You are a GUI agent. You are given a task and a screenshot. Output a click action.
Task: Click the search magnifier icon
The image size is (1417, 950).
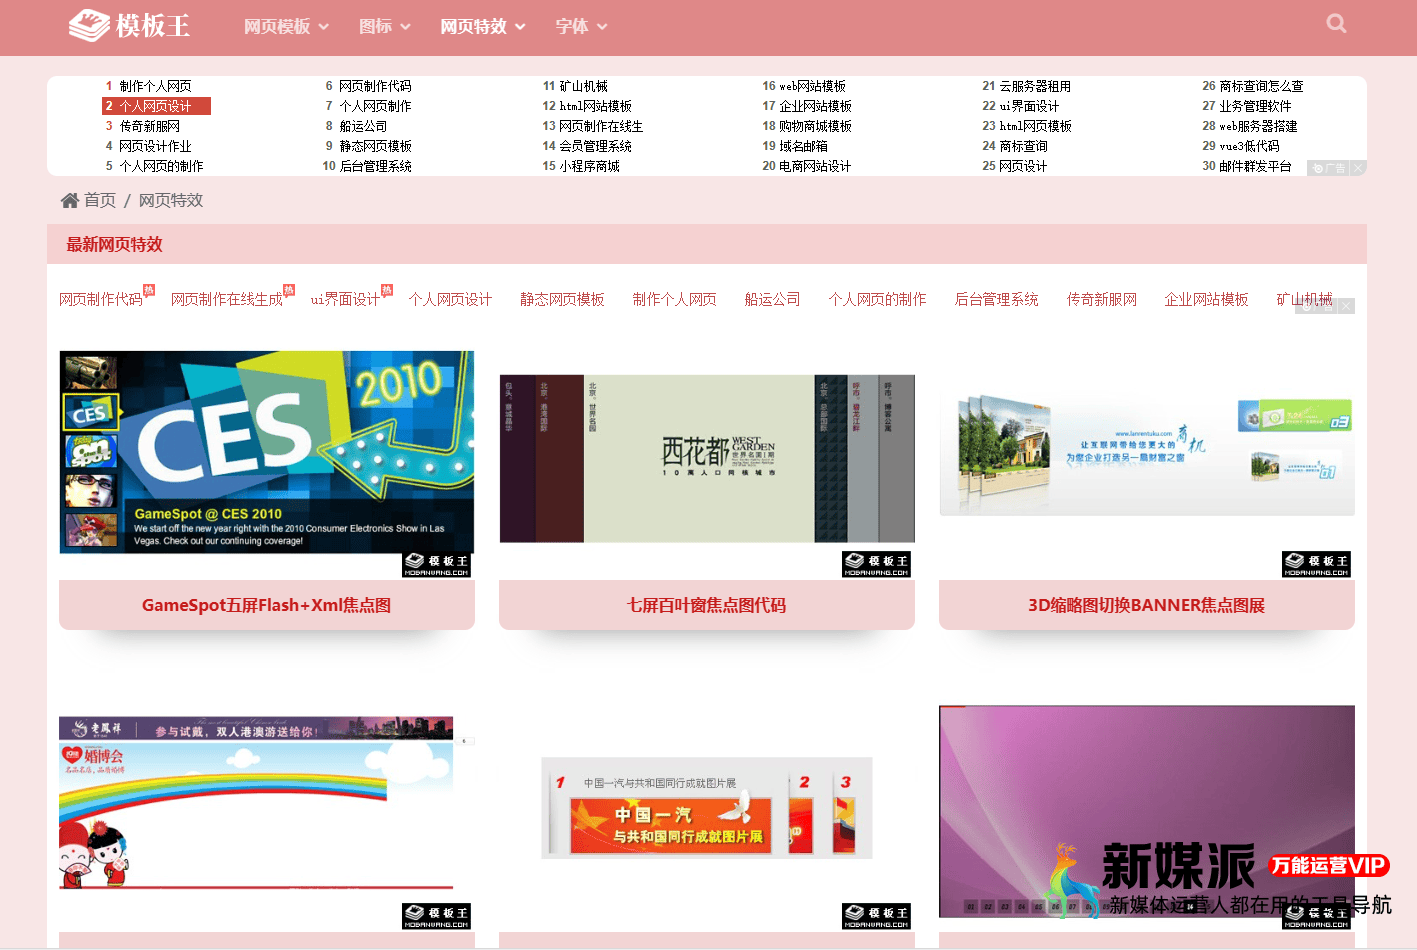click(1336, 24)
